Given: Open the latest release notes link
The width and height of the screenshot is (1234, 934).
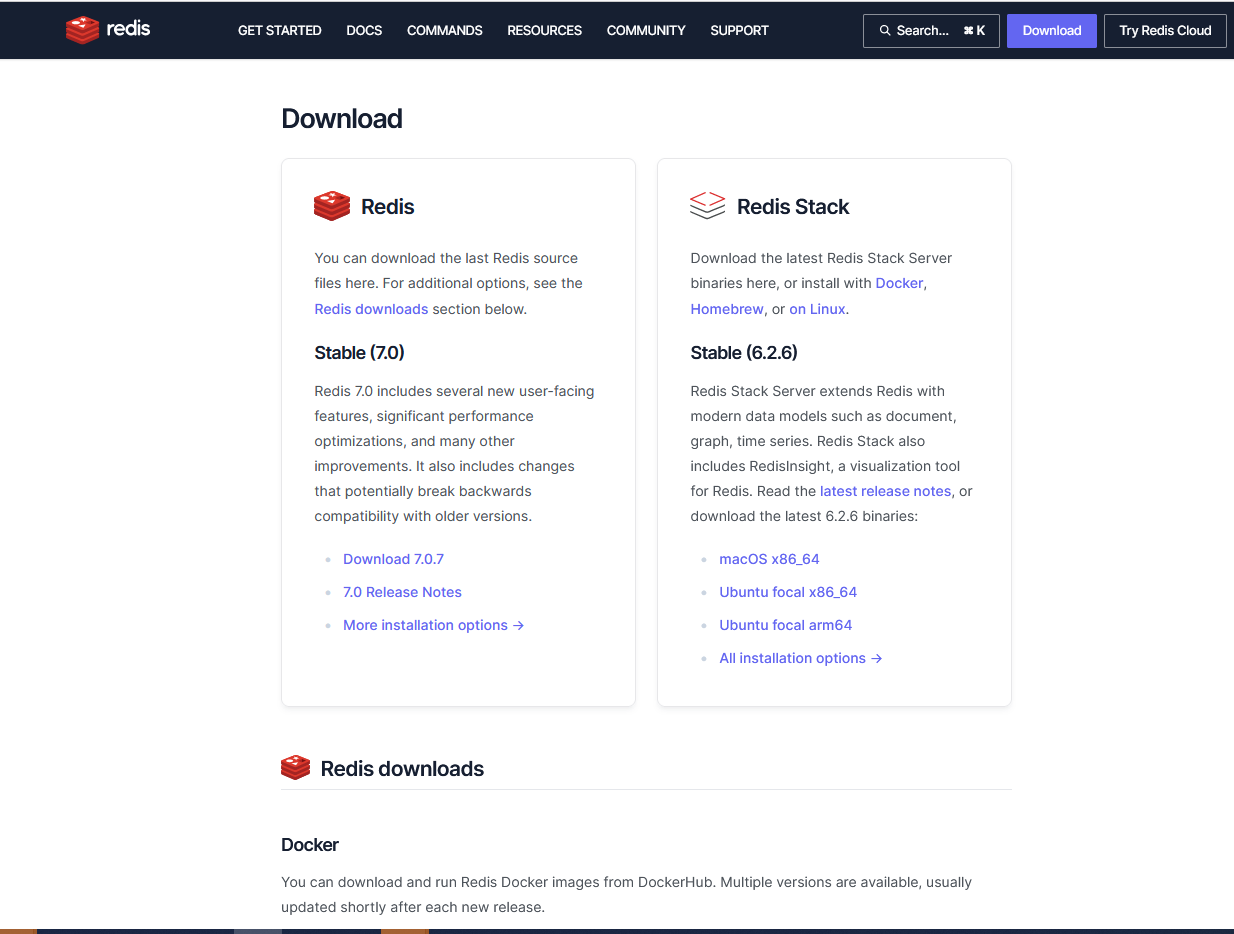Looking at the screenshot, I should (885, 491).
